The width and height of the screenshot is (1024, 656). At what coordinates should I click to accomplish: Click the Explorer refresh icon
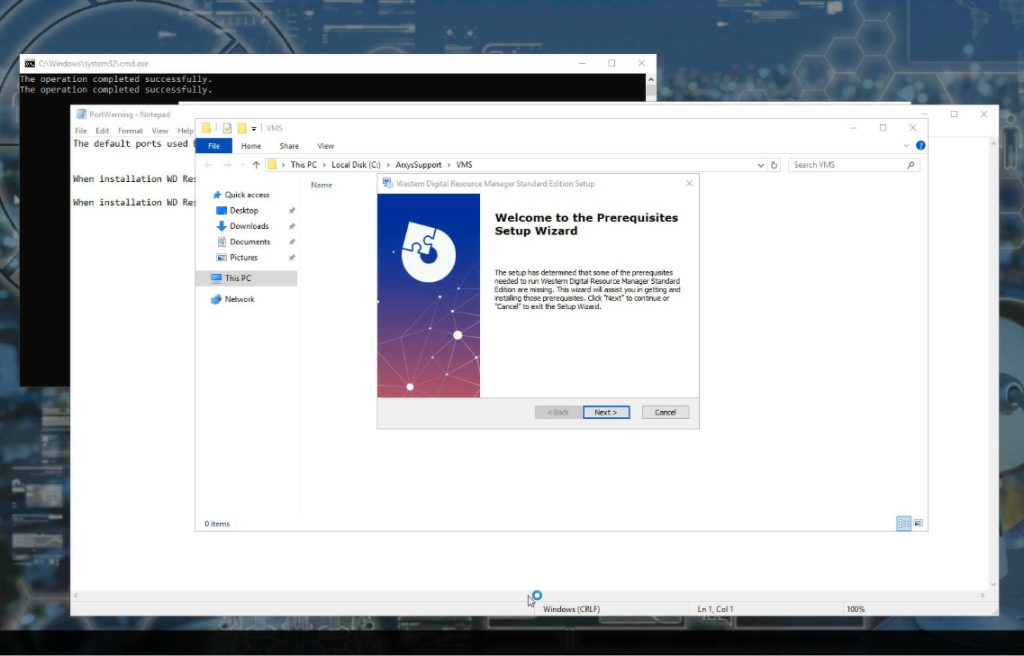(774, 165)
